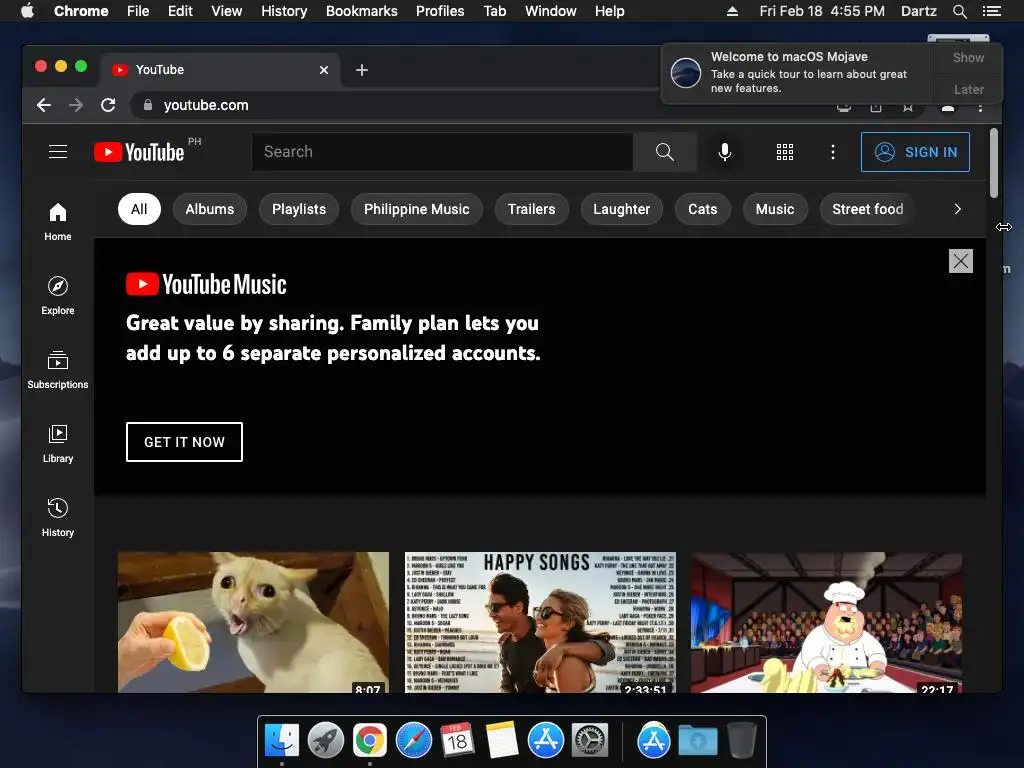Select the All filter chip
The width and height of the screenshot is (1024, 768).
tap(139, 209)
